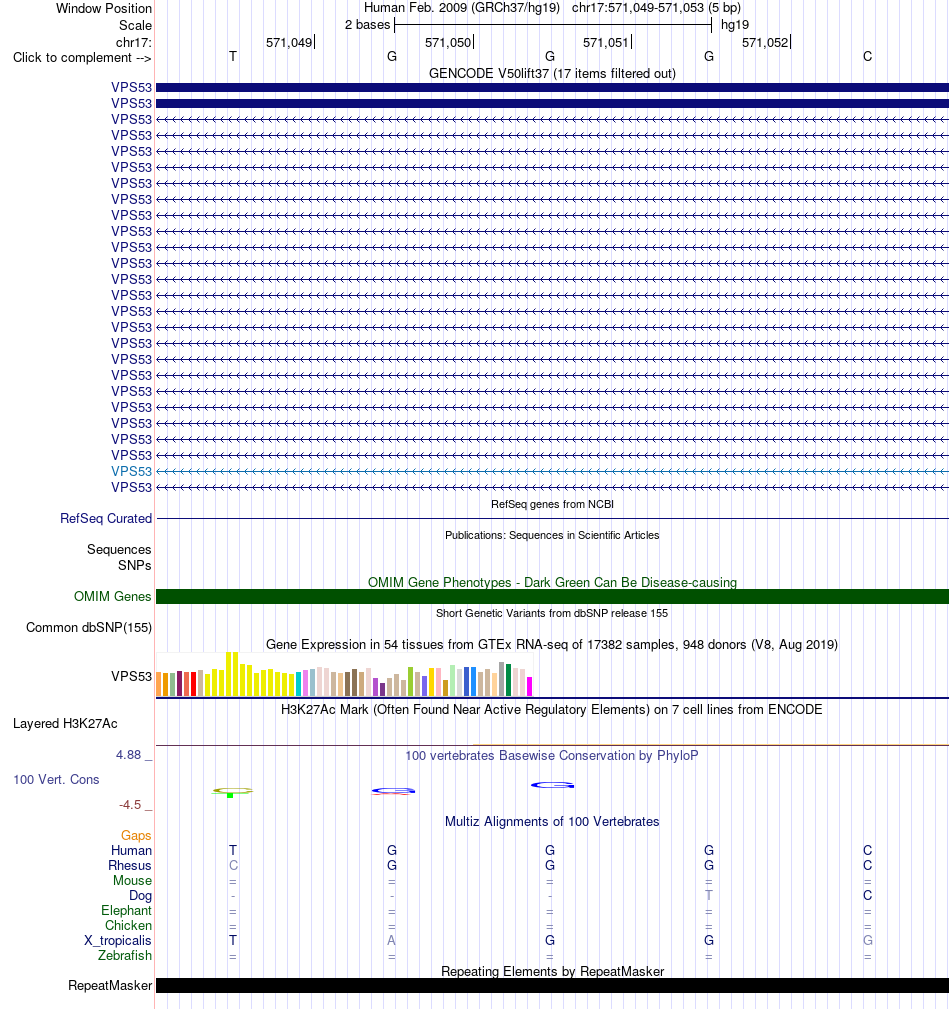This screenshot has width=950, height=1009.
Task: Select the Zebrafish alignment row label
Action: 125,956
